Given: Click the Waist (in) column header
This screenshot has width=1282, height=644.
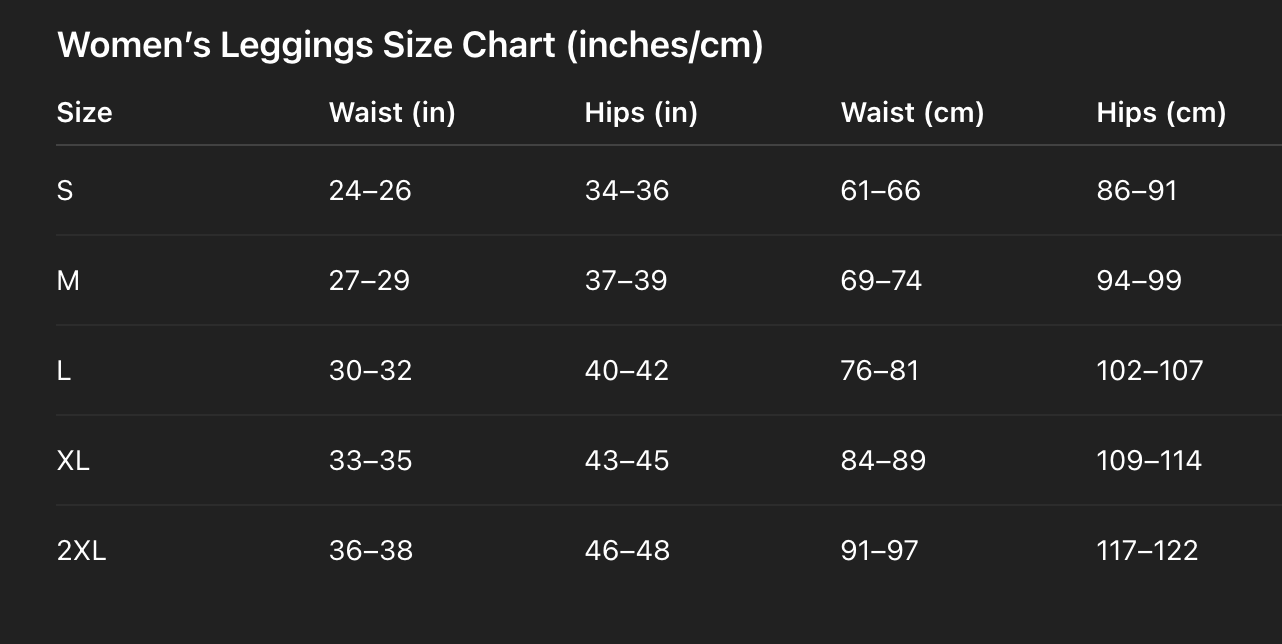Looking at the screenshot, I should click(392, 112).
